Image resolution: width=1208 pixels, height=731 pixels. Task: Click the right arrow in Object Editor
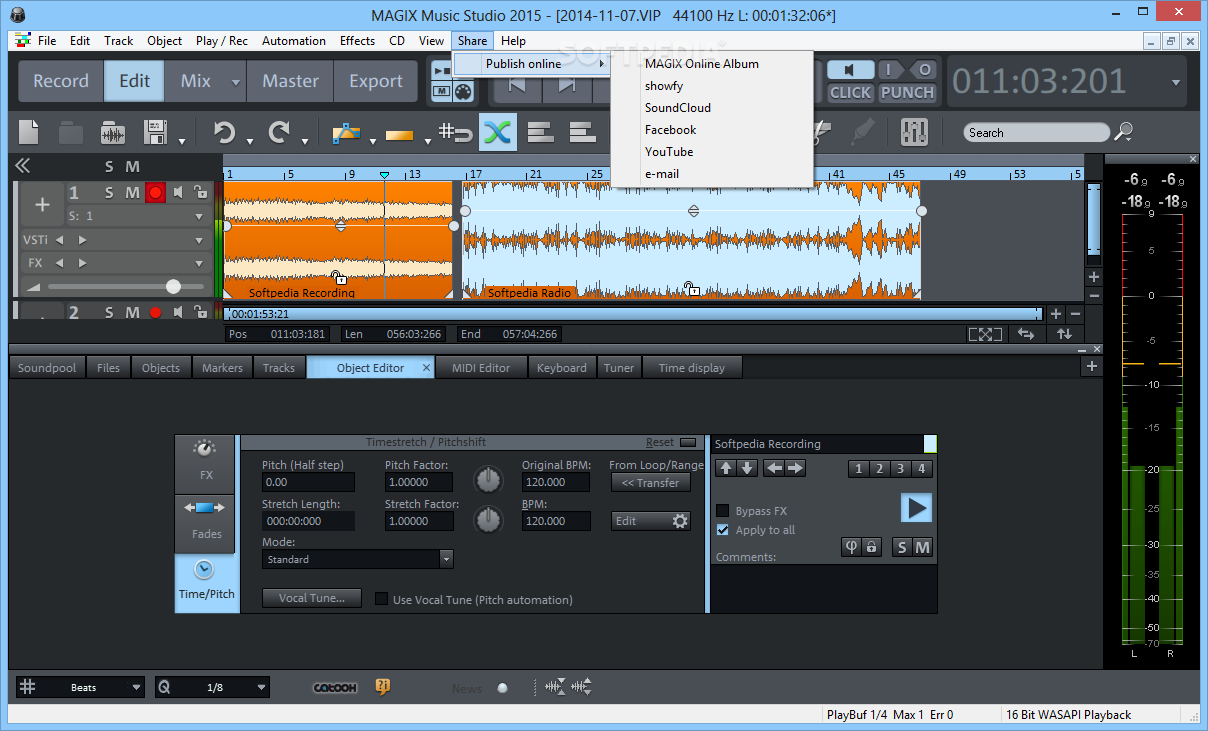795,468
